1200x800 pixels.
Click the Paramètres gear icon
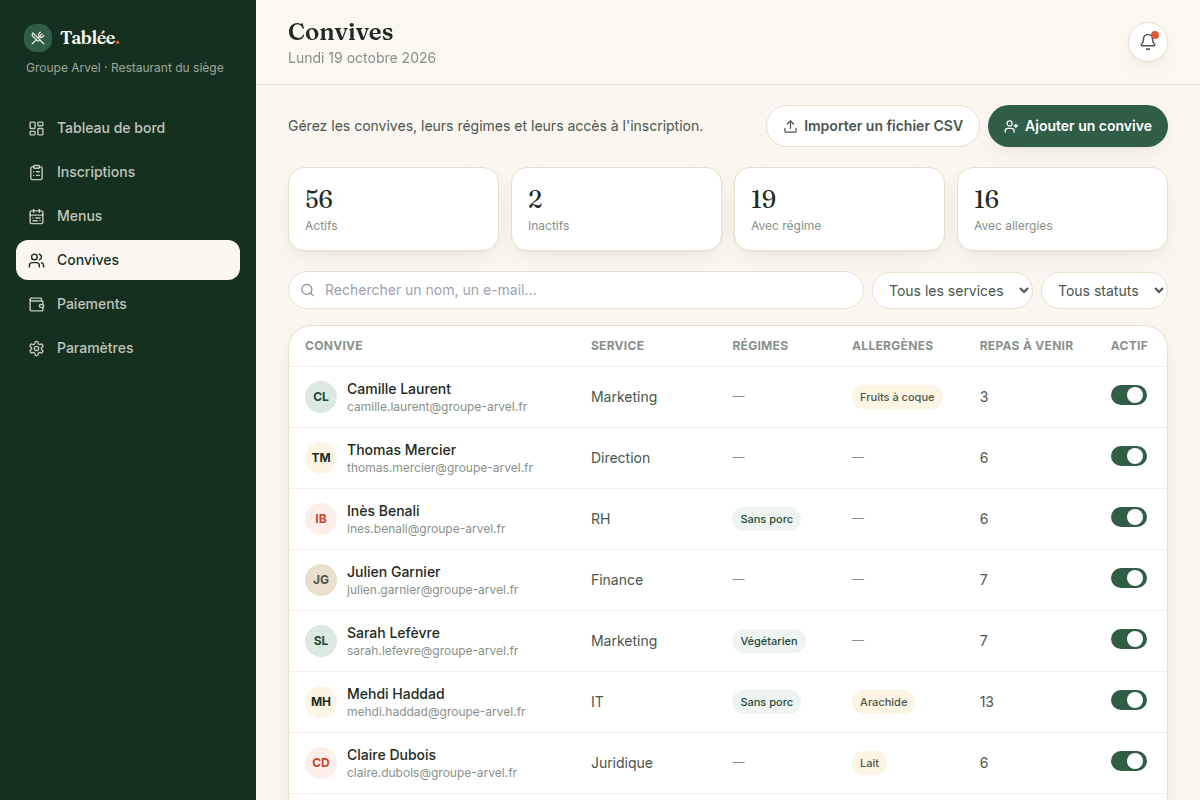click(37, 348)
